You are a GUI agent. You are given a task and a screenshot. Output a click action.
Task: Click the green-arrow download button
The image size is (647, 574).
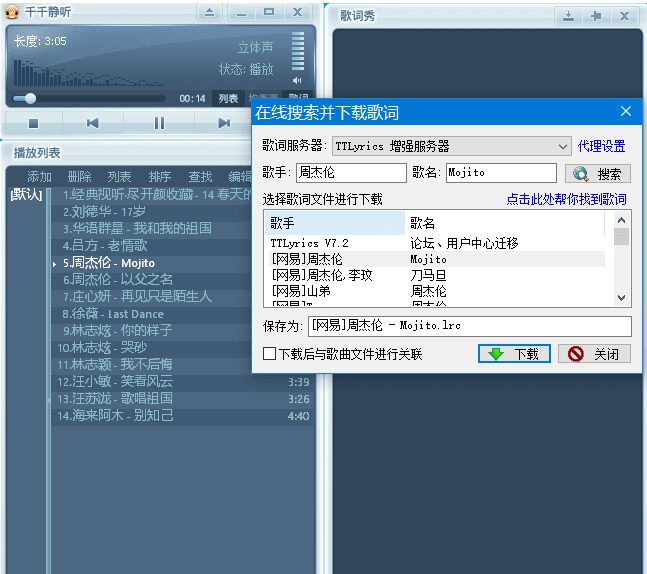(x=514, y=354)
